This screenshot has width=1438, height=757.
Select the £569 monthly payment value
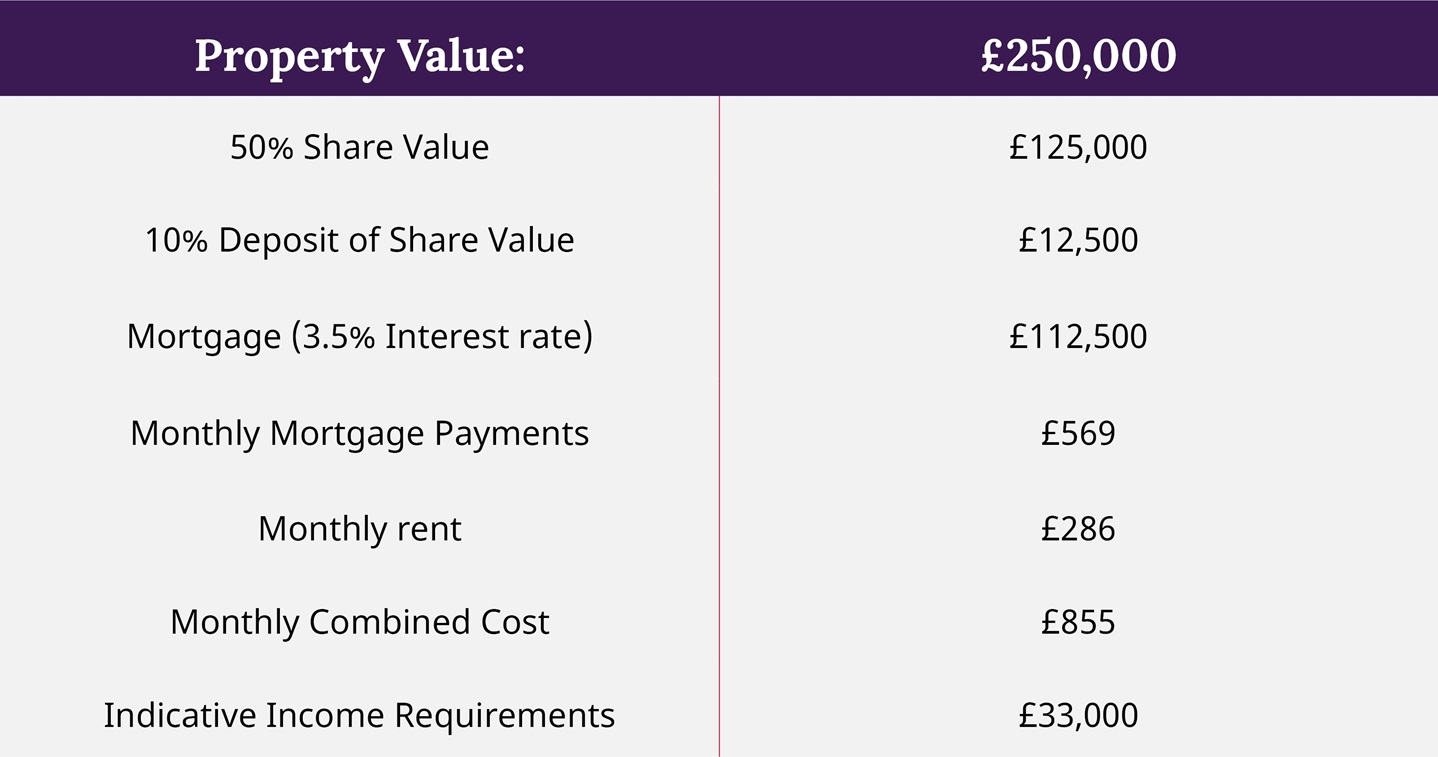pos(1078,433)
